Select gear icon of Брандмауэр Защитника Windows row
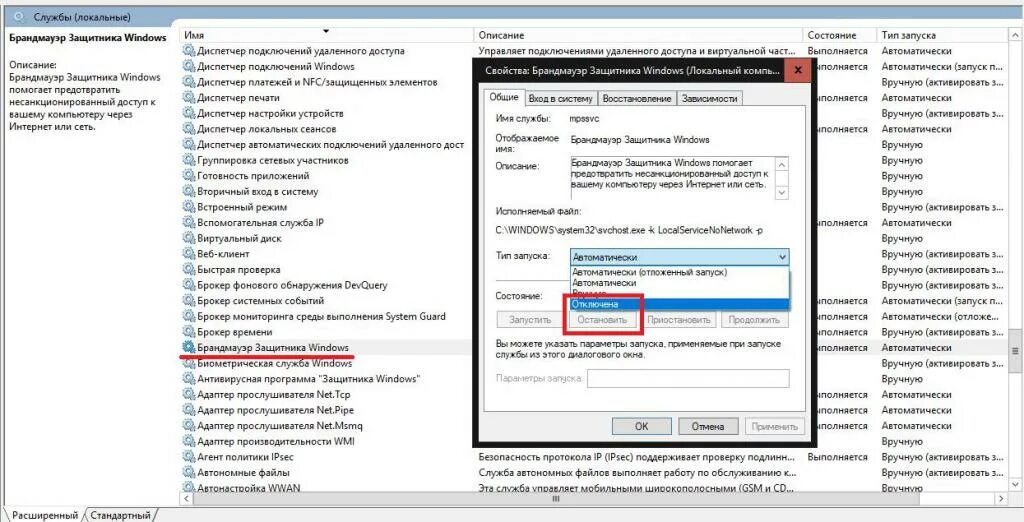Image resolution: width=1024 pixels, height=522 pixels. [189, 348]
